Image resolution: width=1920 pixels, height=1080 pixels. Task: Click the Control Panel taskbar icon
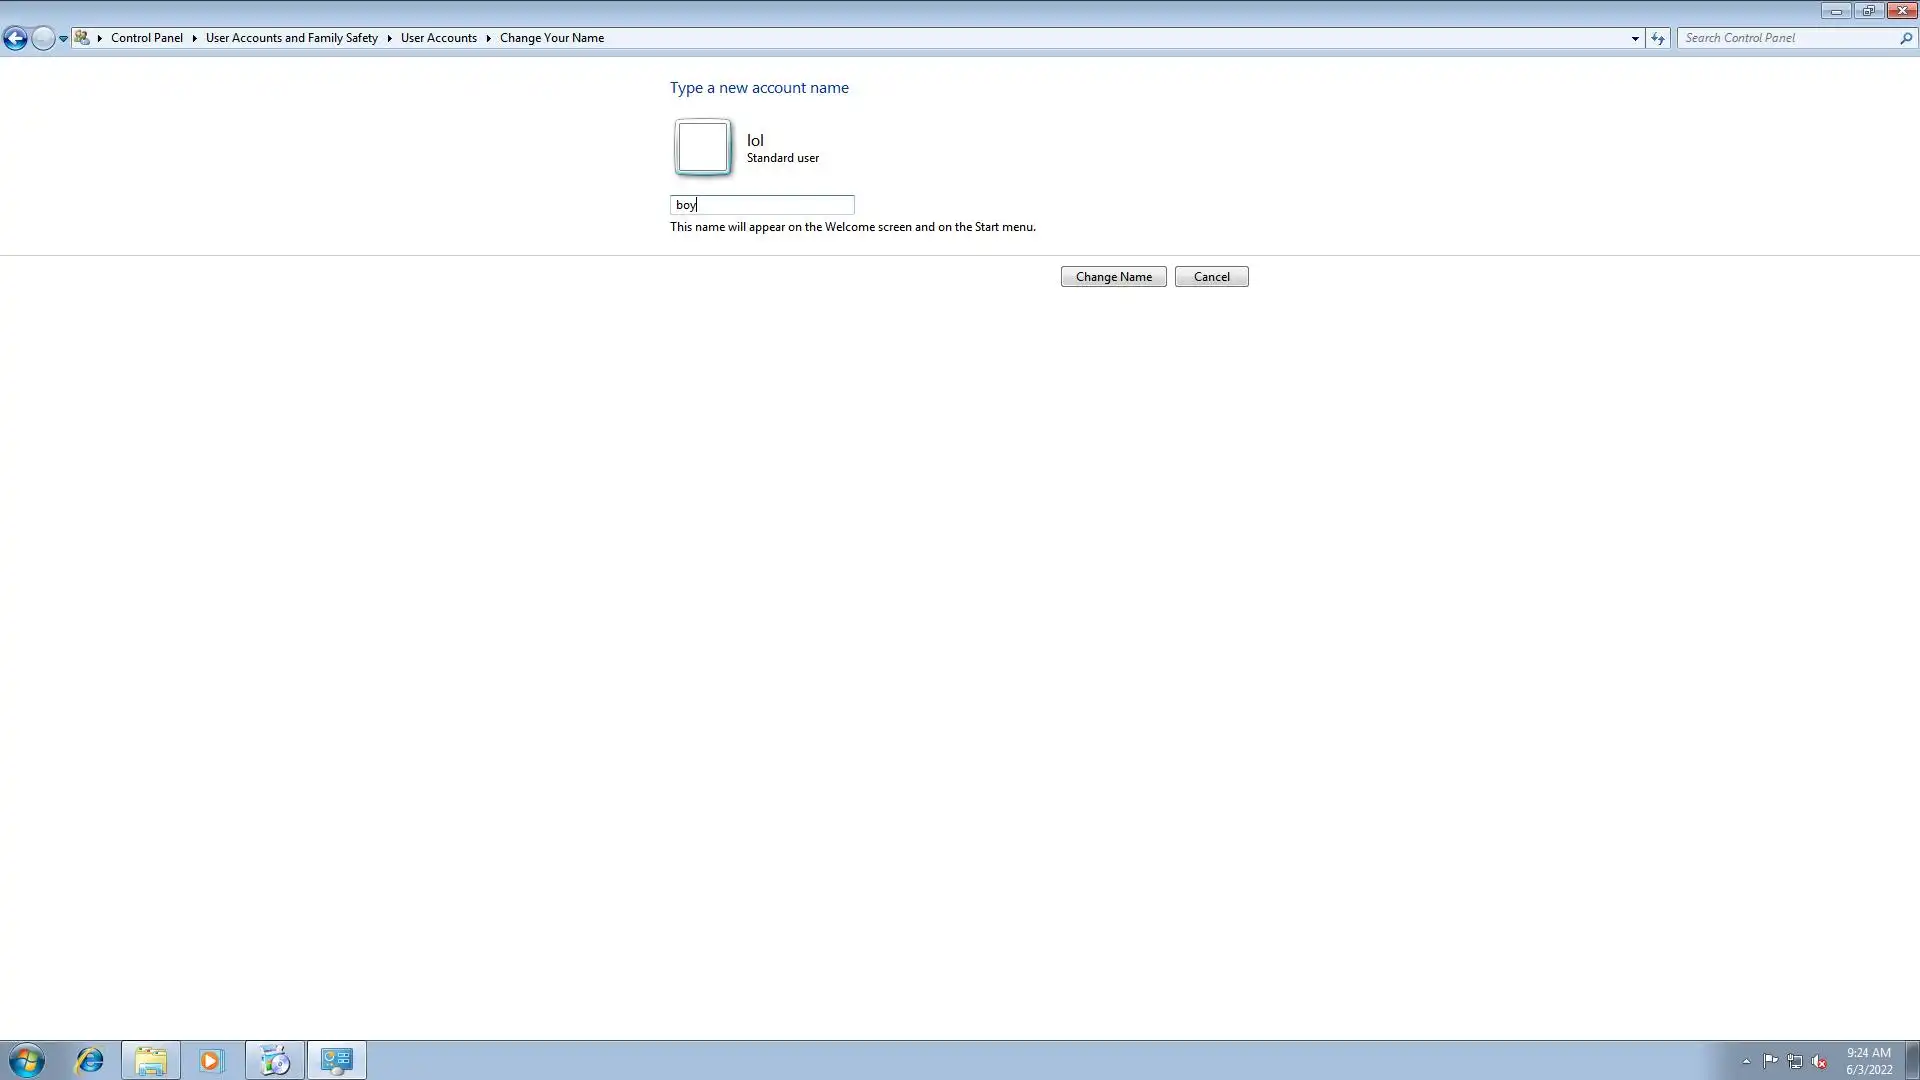337,1060
